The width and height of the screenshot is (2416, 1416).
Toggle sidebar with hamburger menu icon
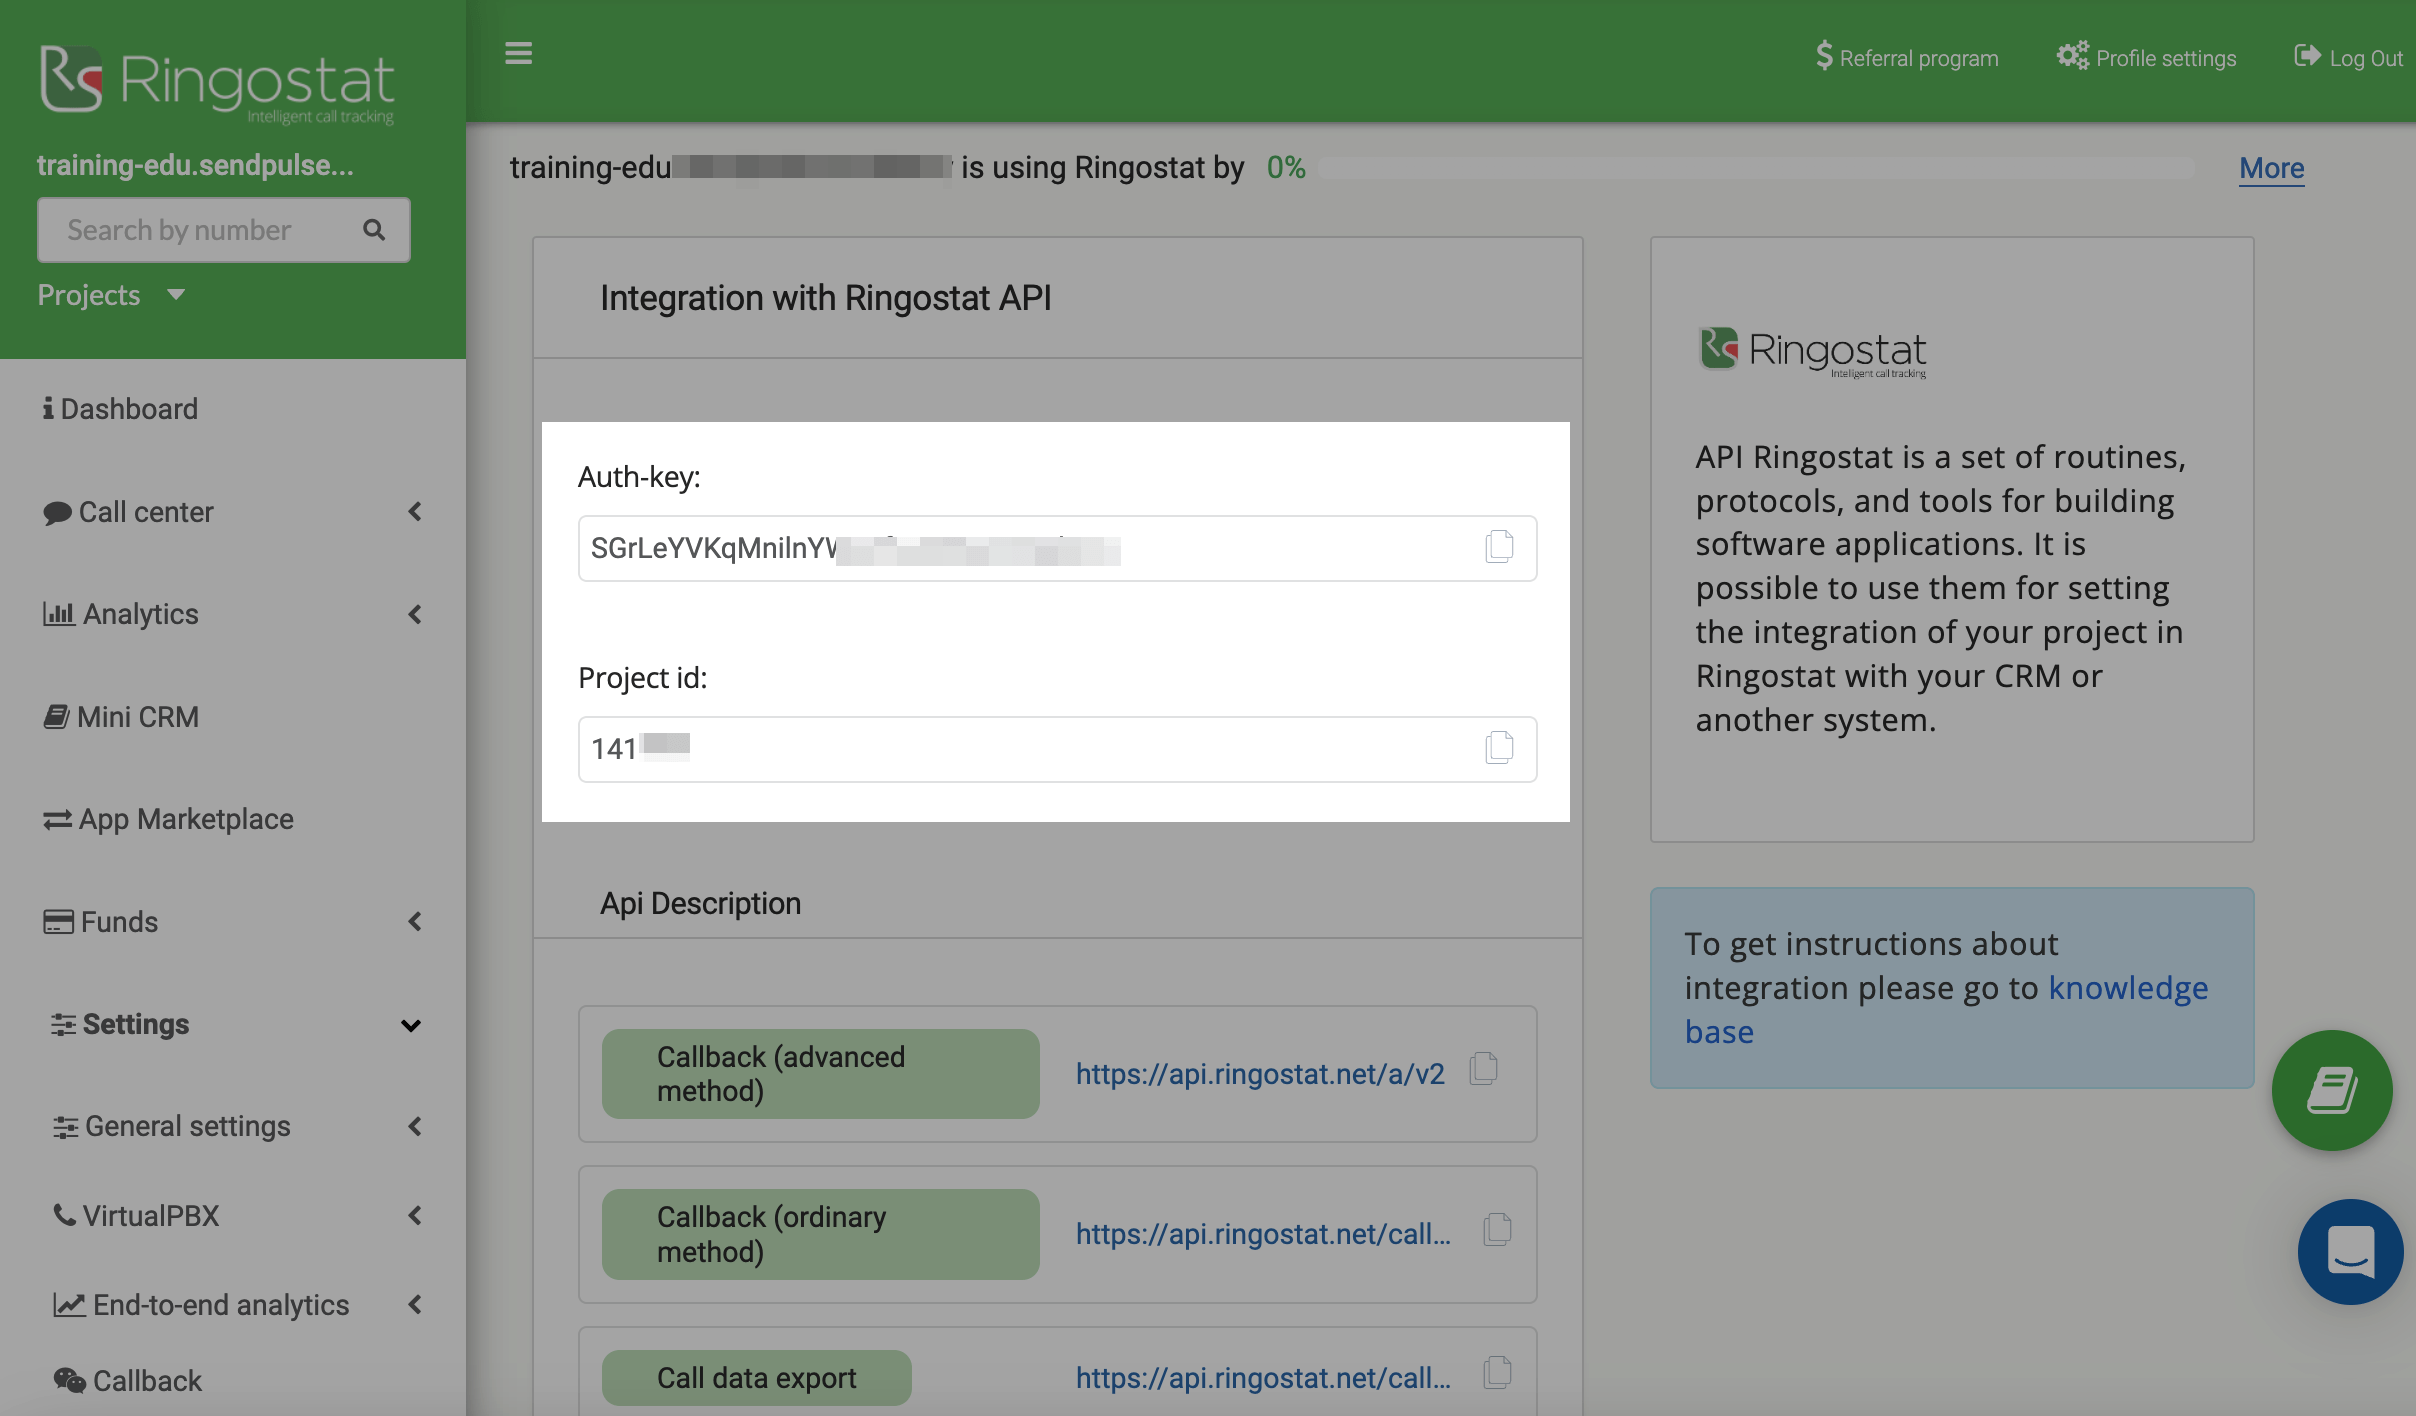coord(518,54)
